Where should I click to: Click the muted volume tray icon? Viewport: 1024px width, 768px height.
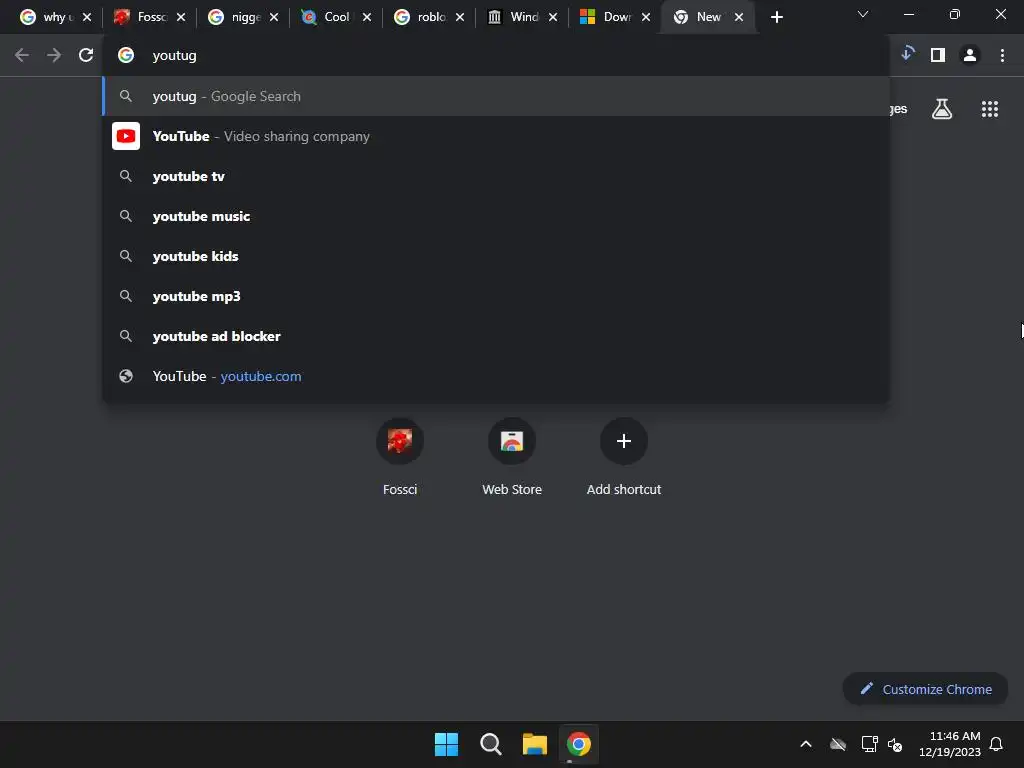coord(895,744)
